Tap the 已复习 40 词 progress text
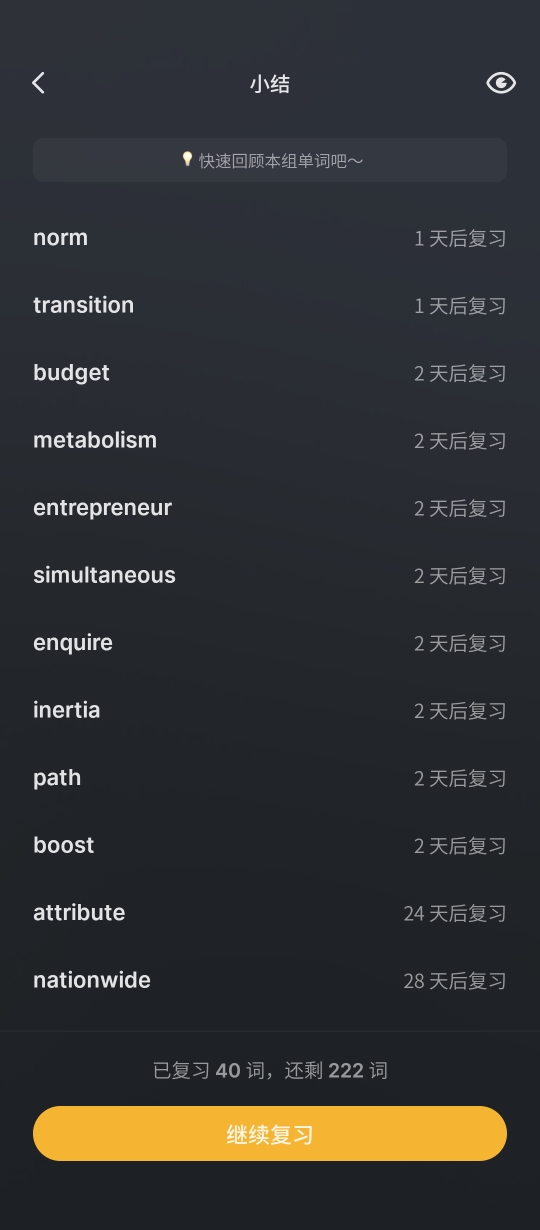 [207, 1071]
